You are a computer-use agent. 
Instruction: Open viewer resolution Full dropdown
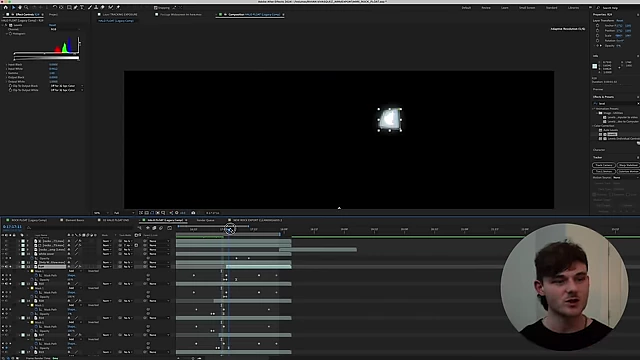[x=124, y=213]
